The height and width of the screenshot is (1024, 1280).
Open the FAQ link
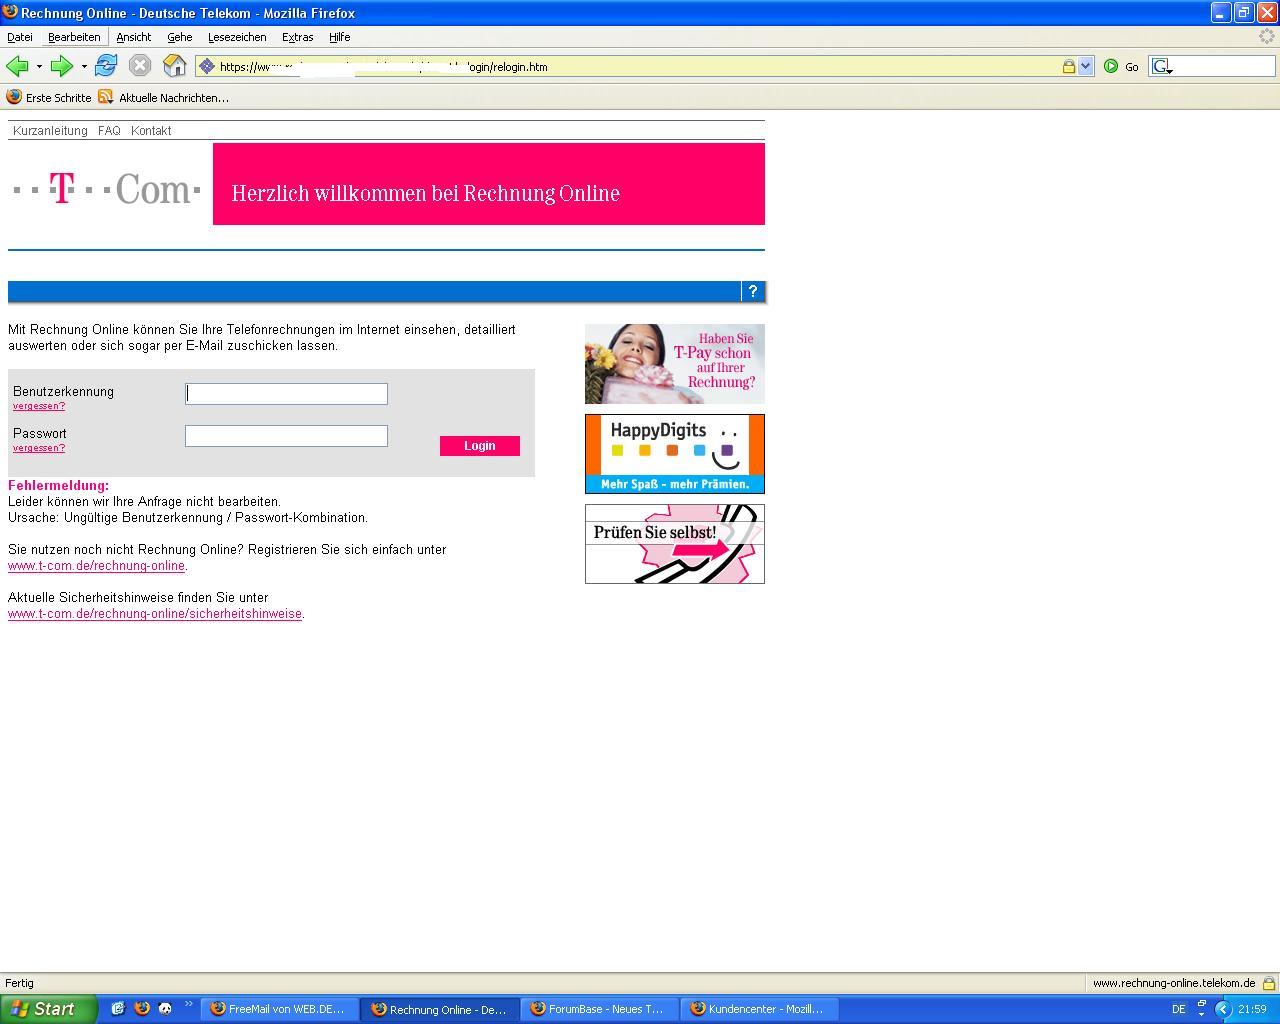[x=109, y=131]
